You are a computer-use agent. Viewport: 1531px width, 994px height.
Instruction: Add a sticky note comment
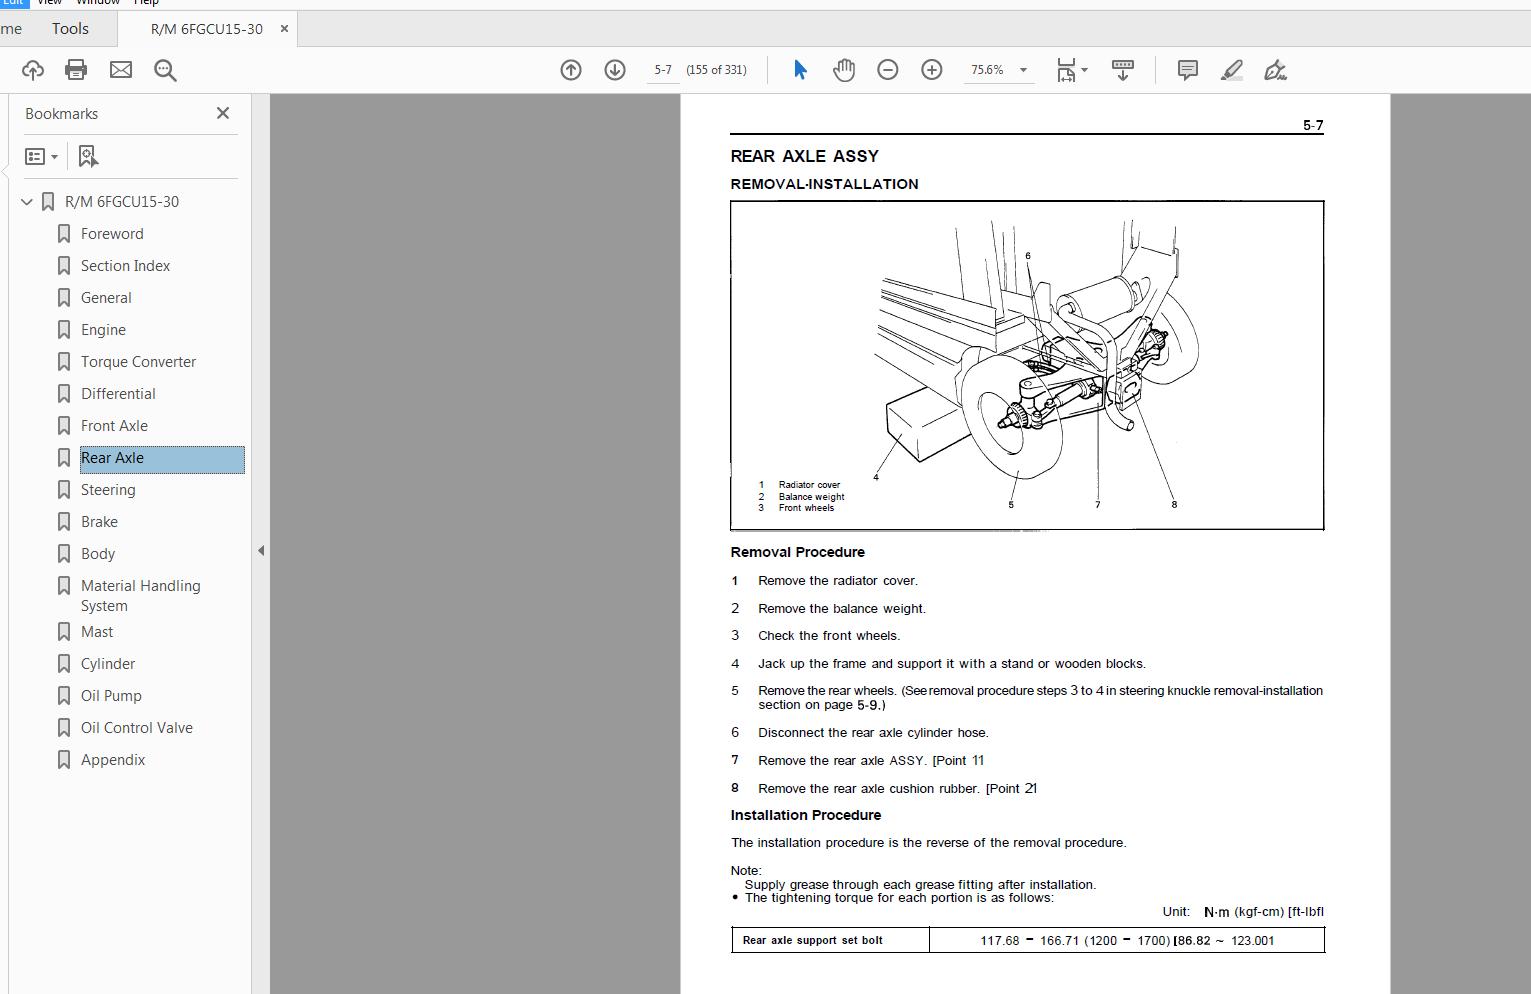(x=1187, y=70)
